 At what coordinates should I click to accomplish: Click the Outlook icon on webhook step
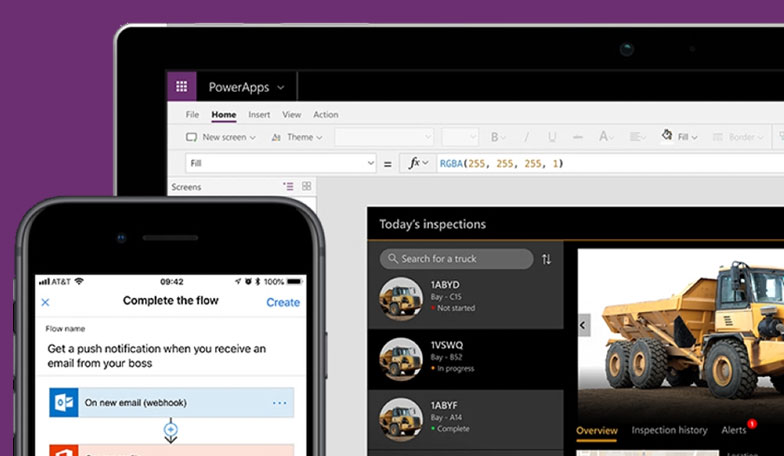64,403
